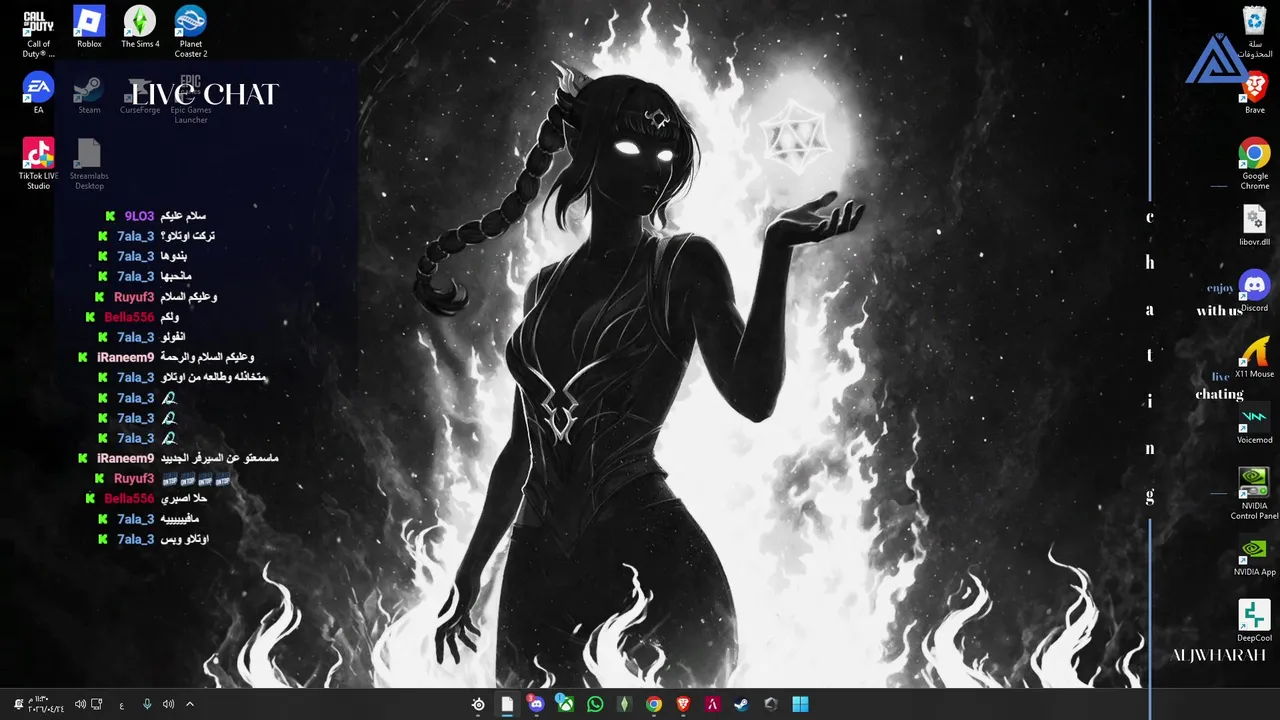The width and height of the screenshot is (1280, 720).
Task: Open the taskbar clock and date
Action: pyautogui.click(x=48, y=704)
